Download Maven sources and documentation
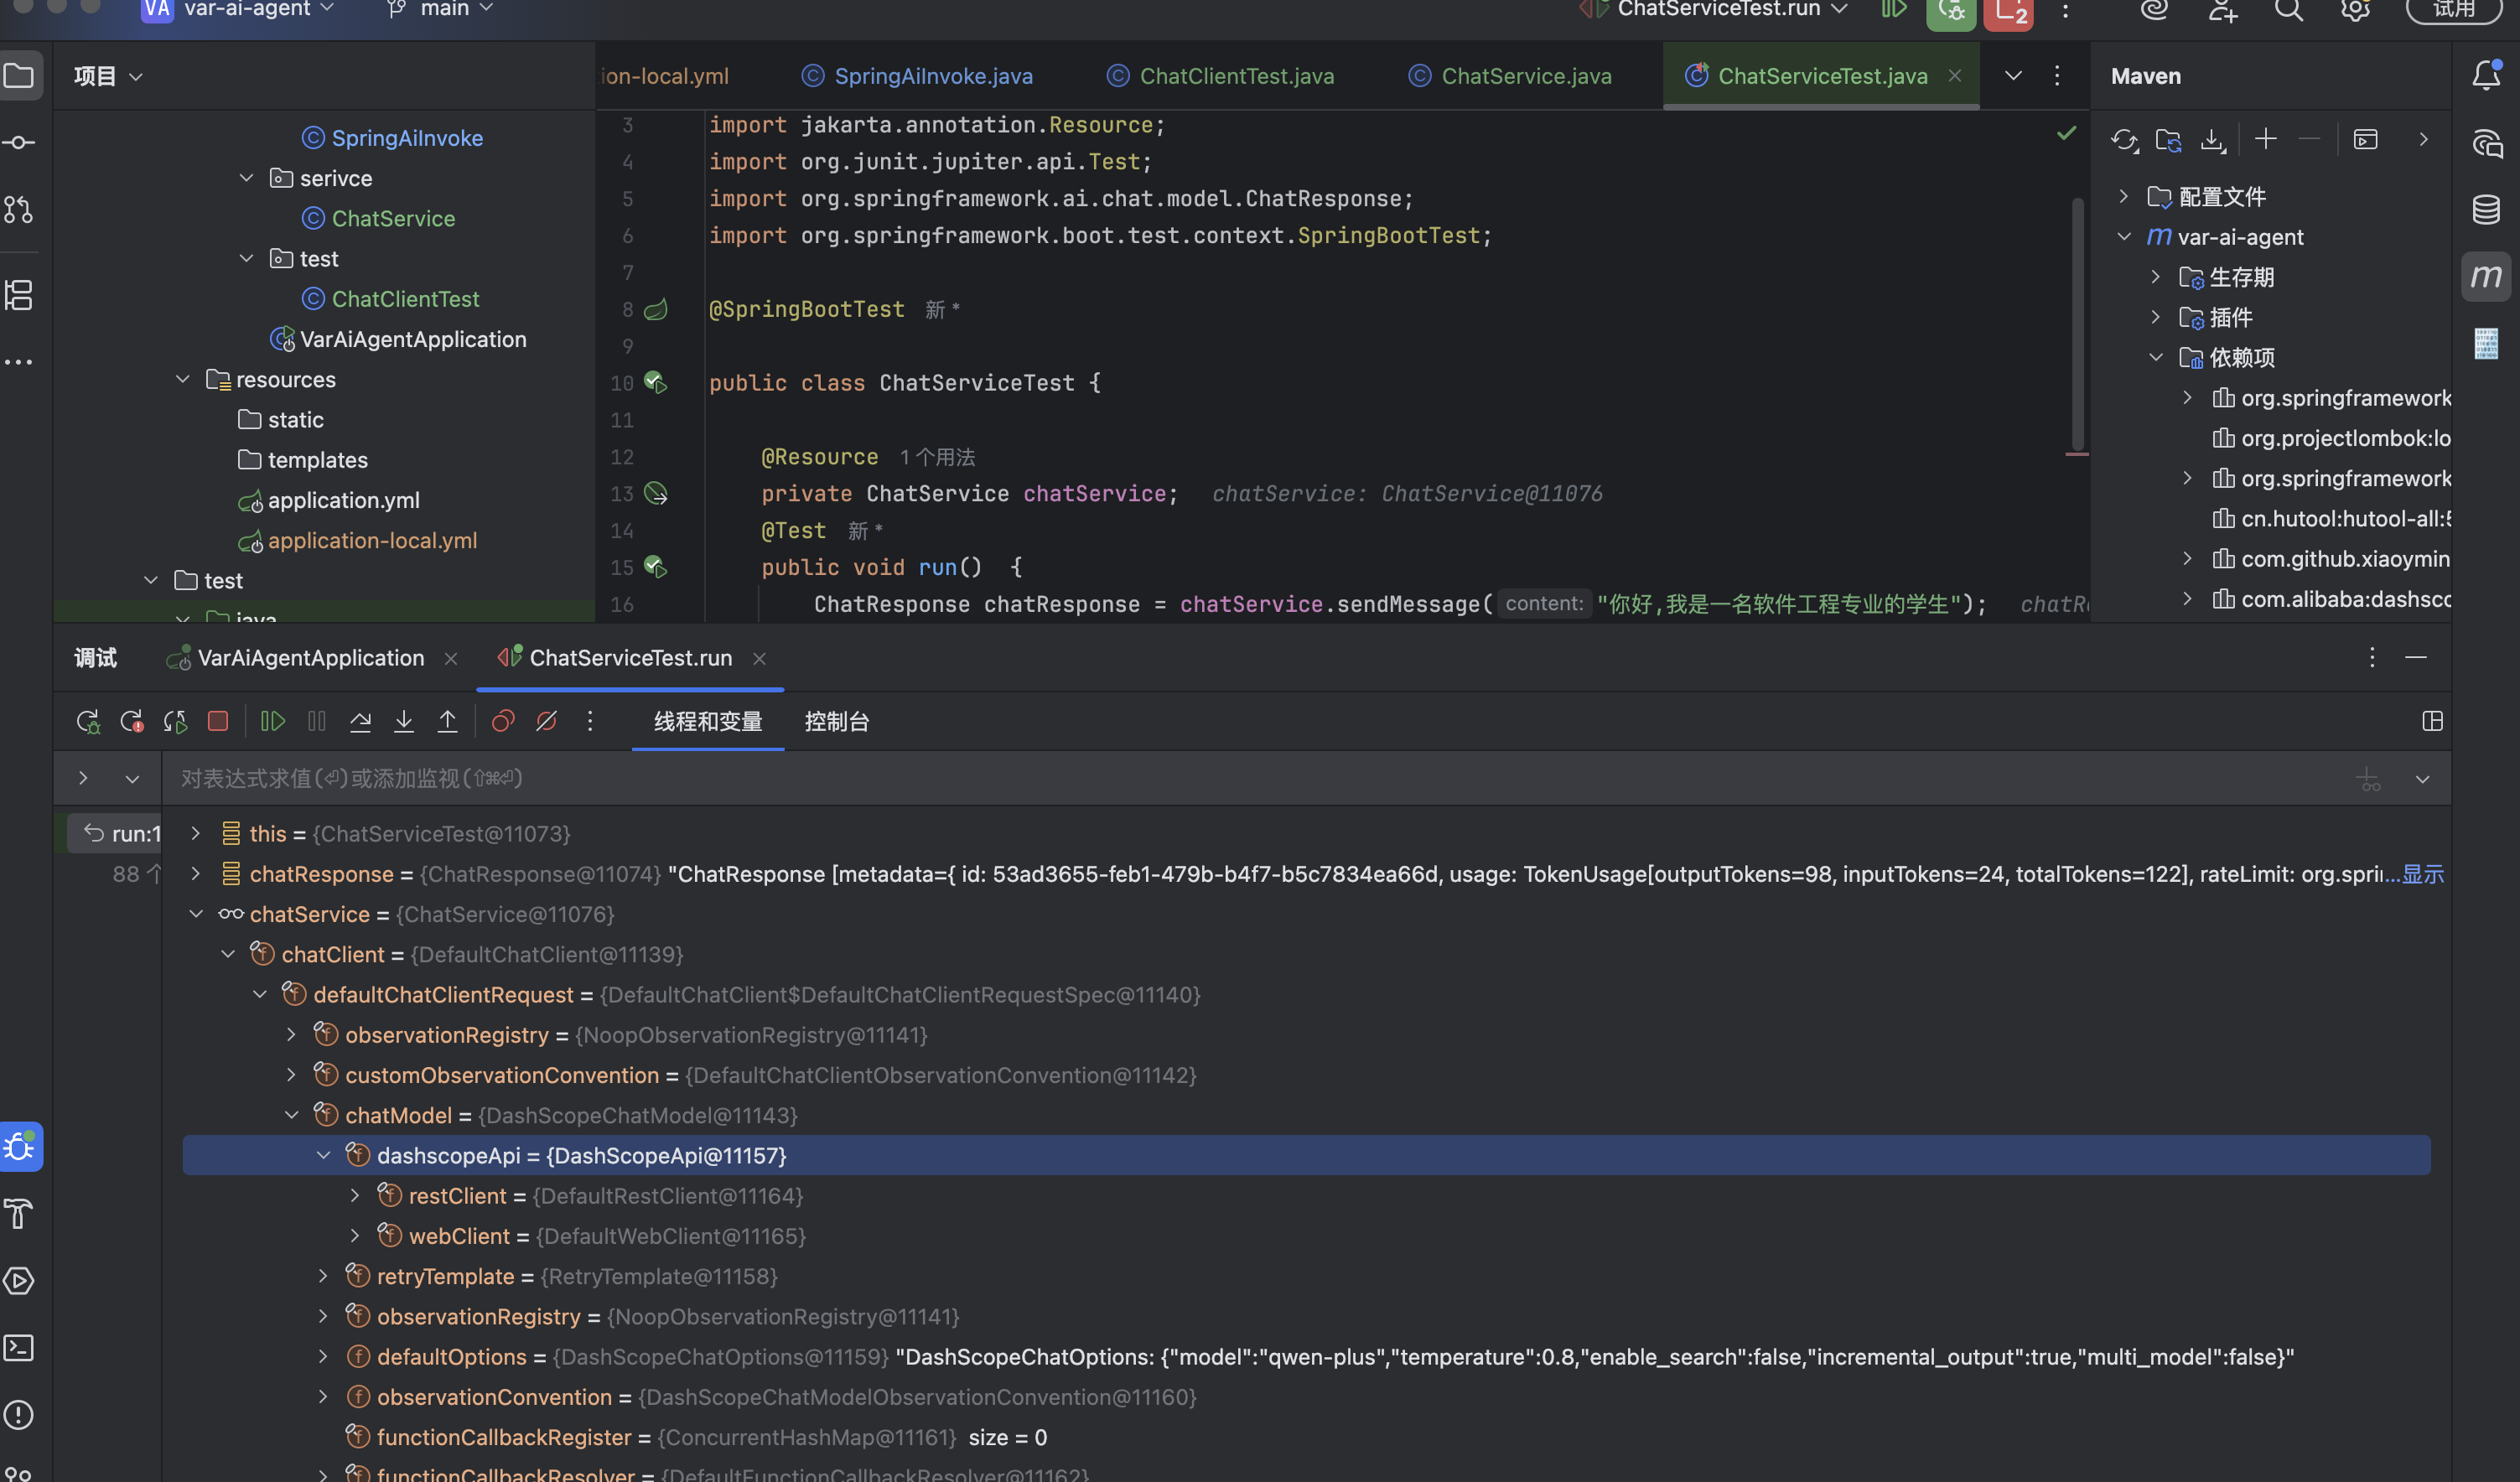This screenshot has width=2520, height=1482. (x=2213, y=140)
